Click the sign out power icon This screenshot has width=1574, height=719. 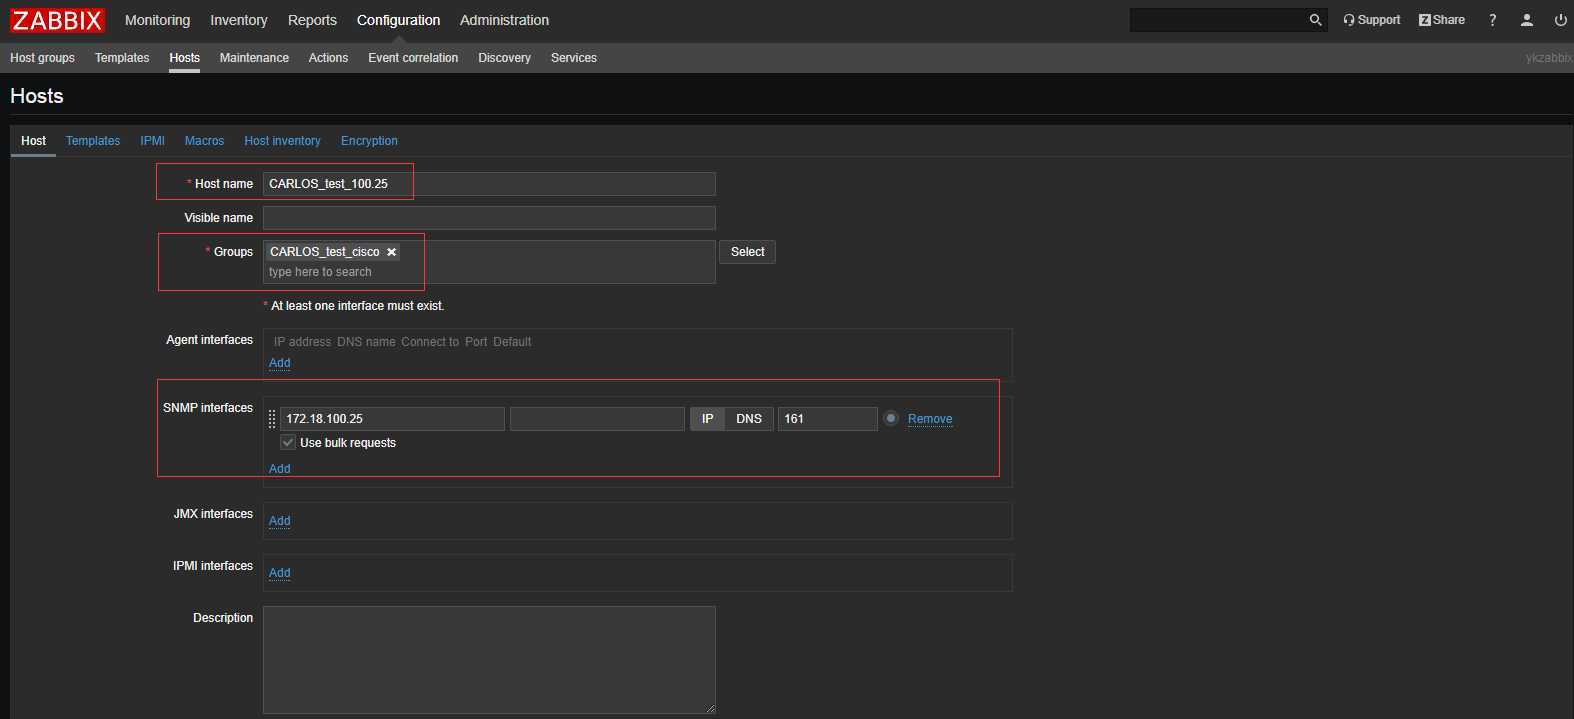pos(1560,20)
